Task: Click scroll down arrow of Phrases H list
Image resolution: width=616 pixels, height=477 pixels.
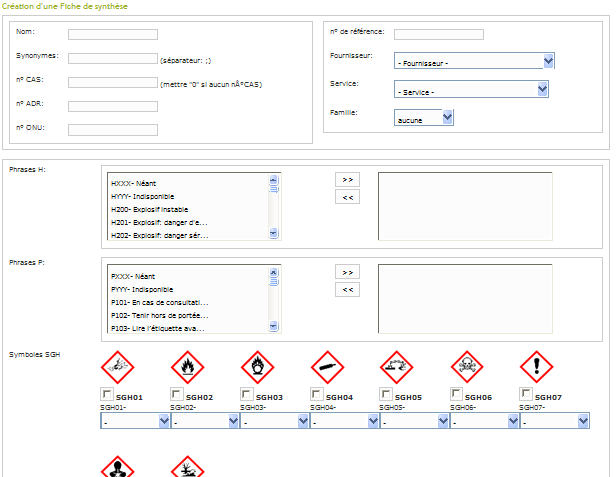Action: [x=273, y=233]
